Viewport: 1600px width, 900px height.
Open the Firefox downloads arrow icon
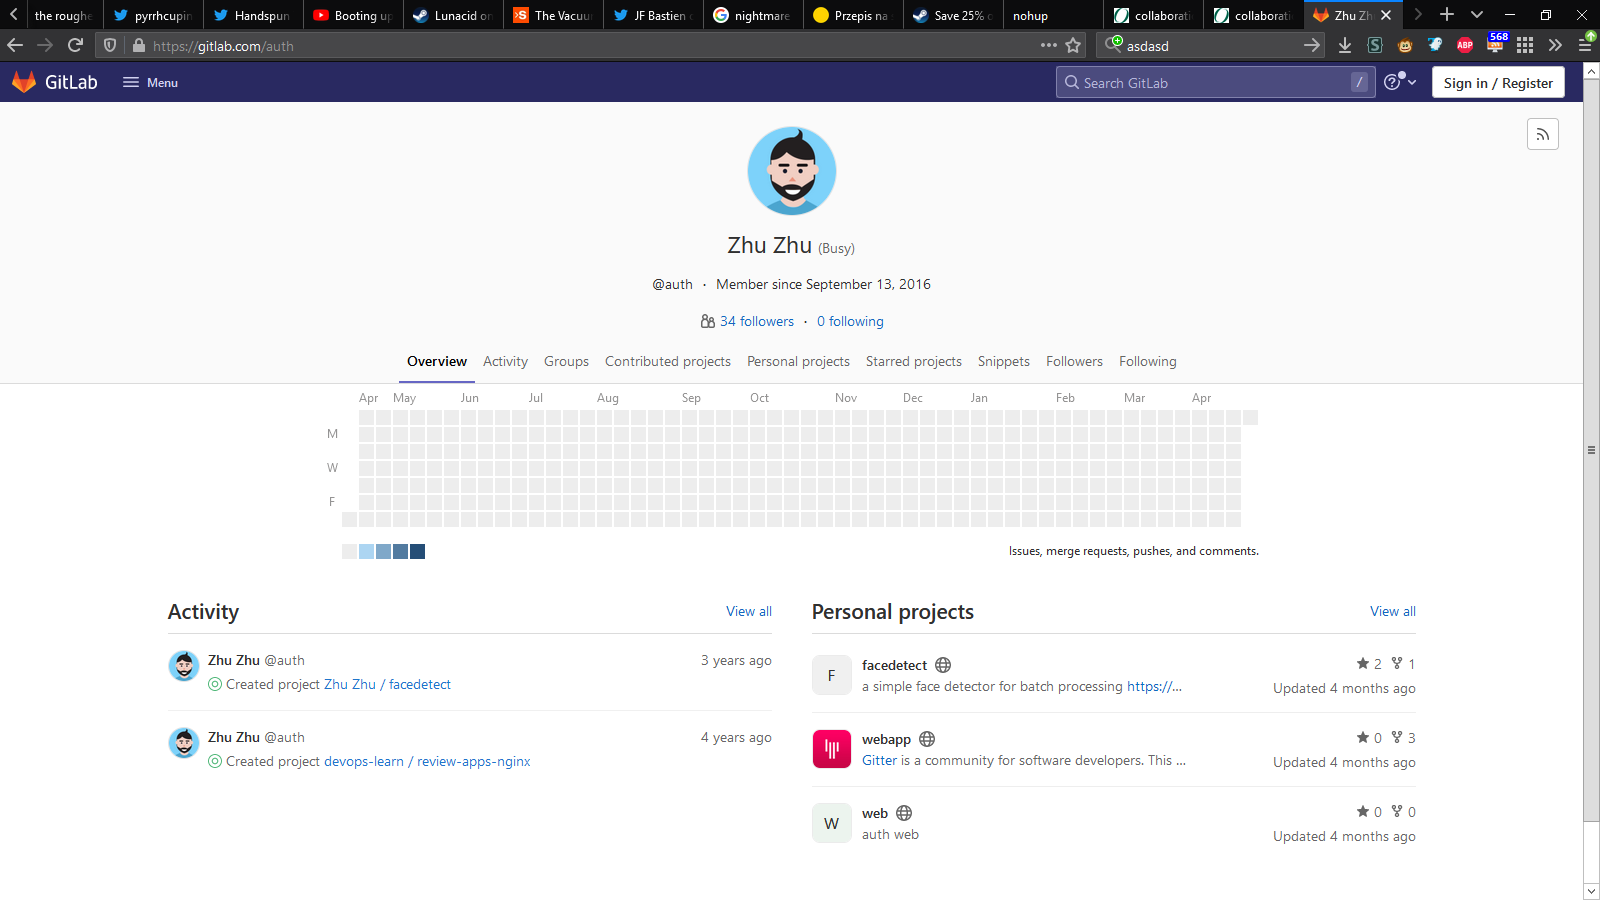1345,45
